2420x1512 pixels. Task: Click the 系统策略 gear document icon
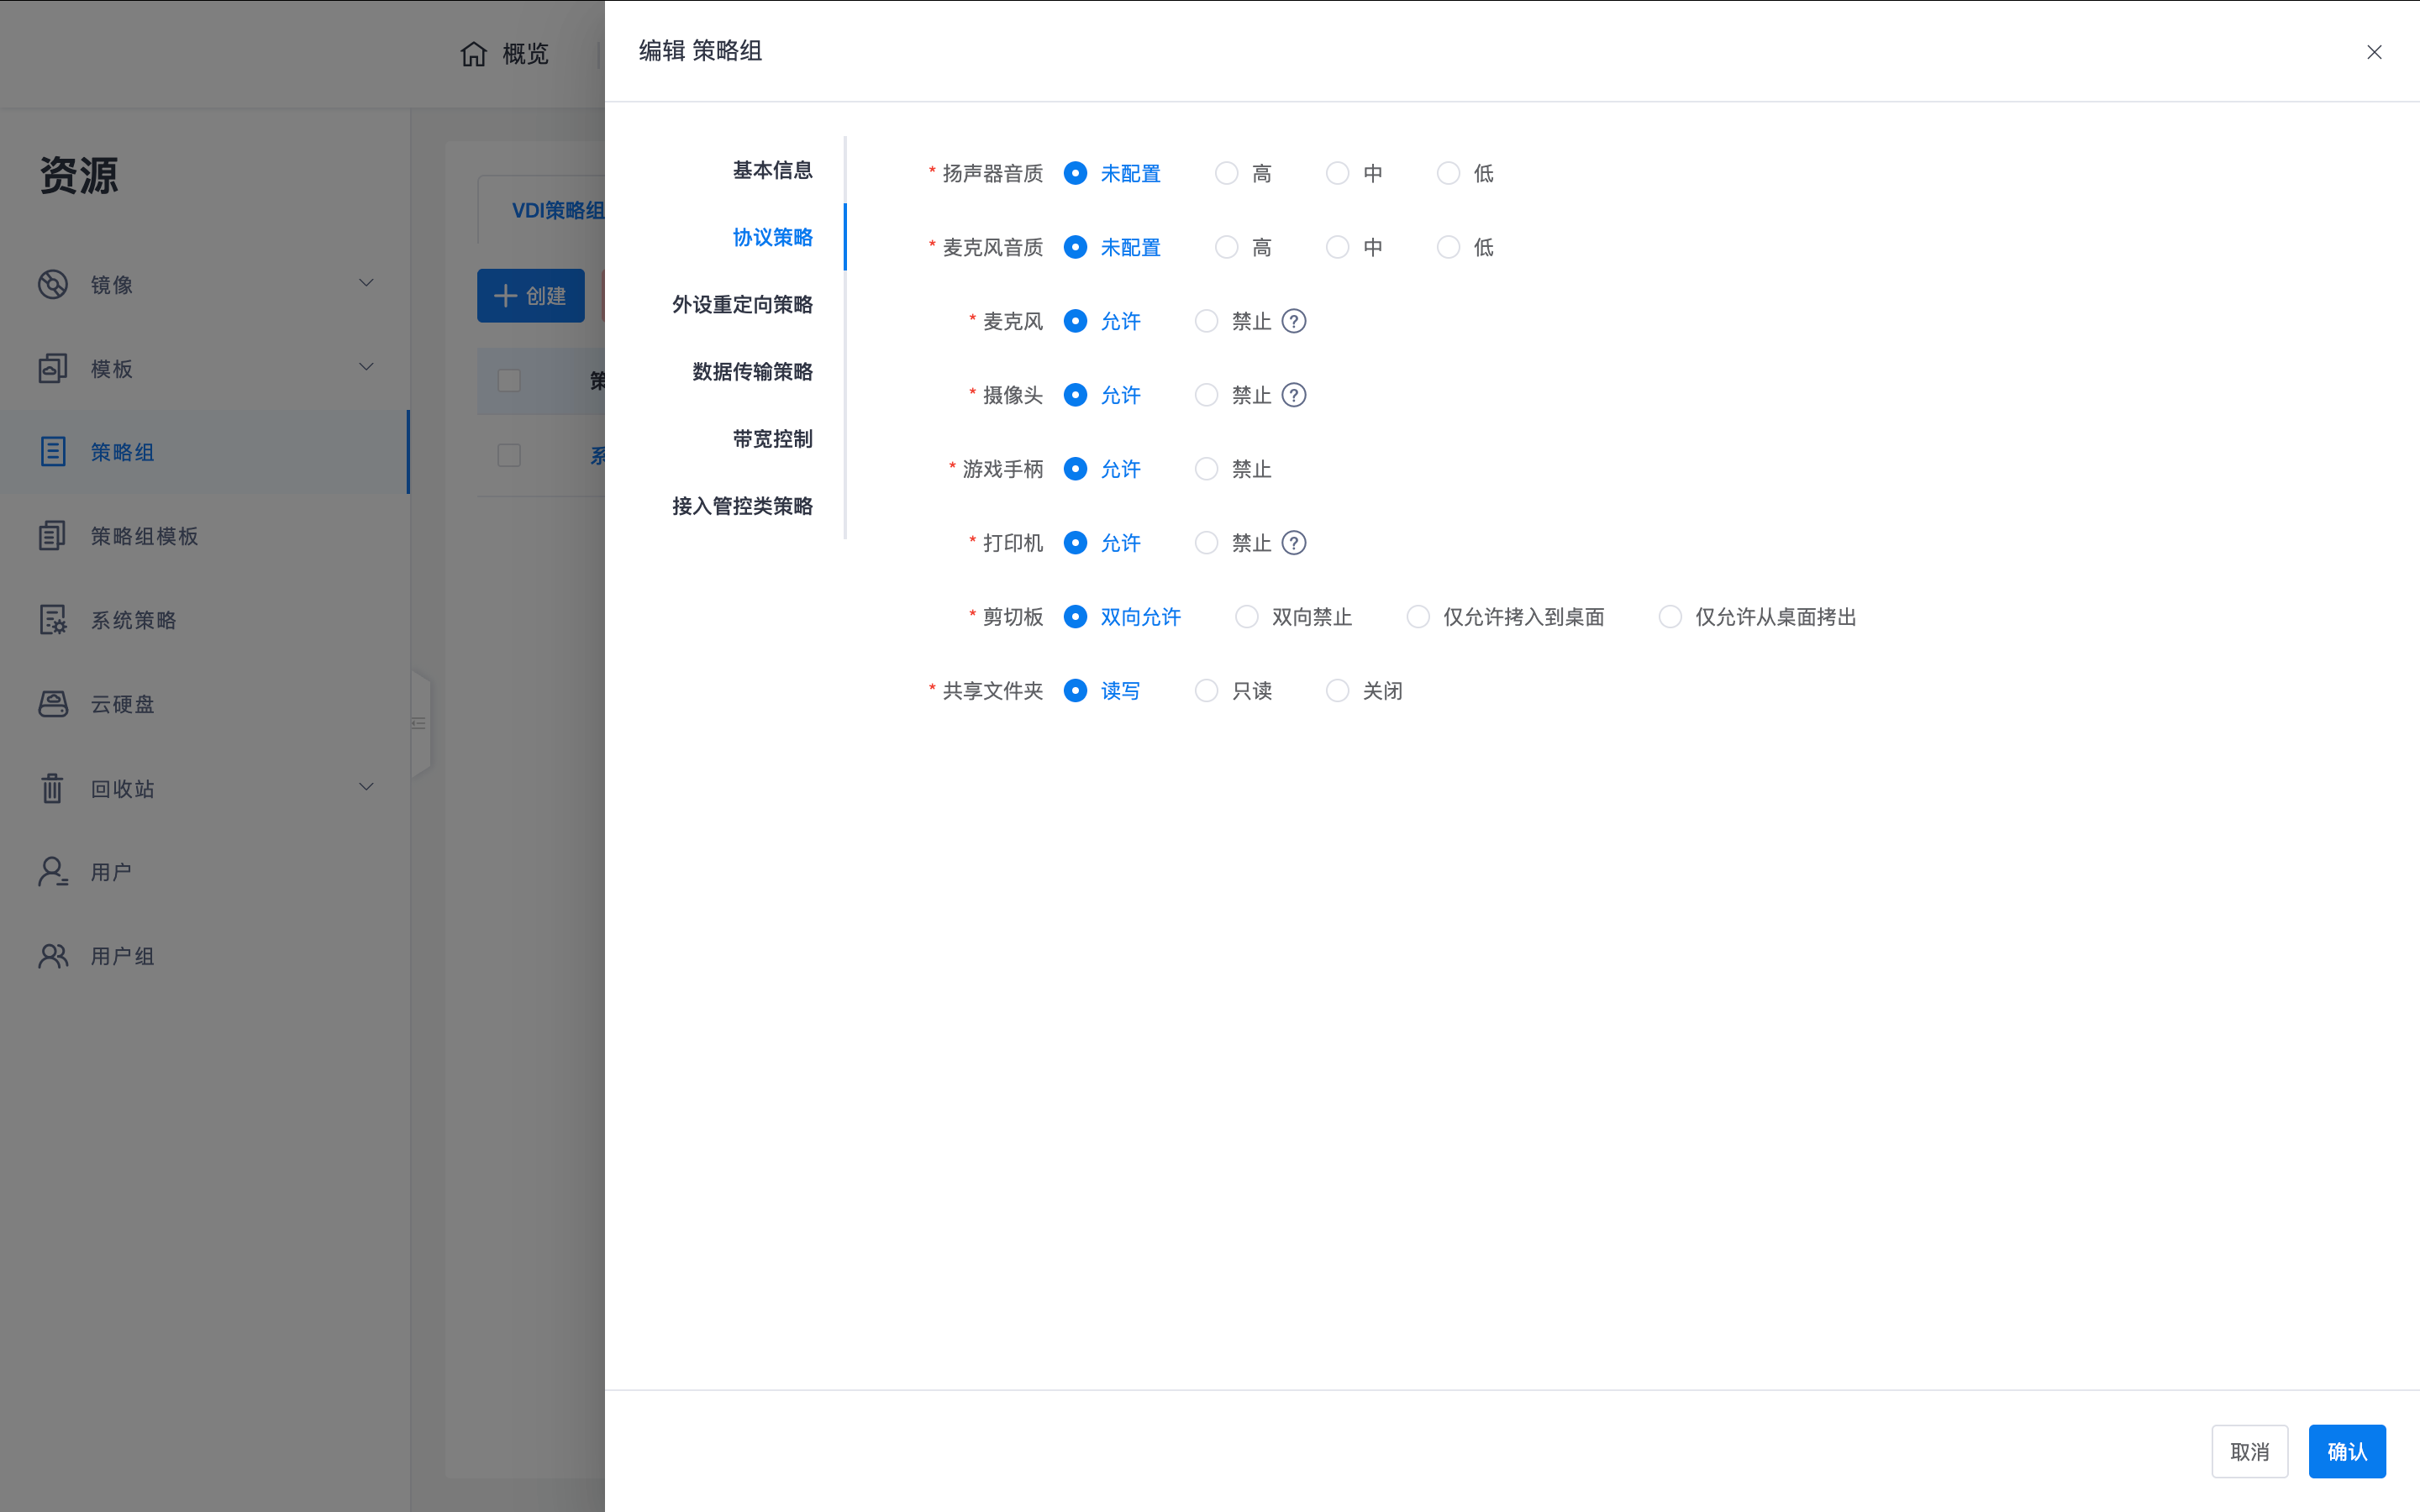click(x=53, y=620)
